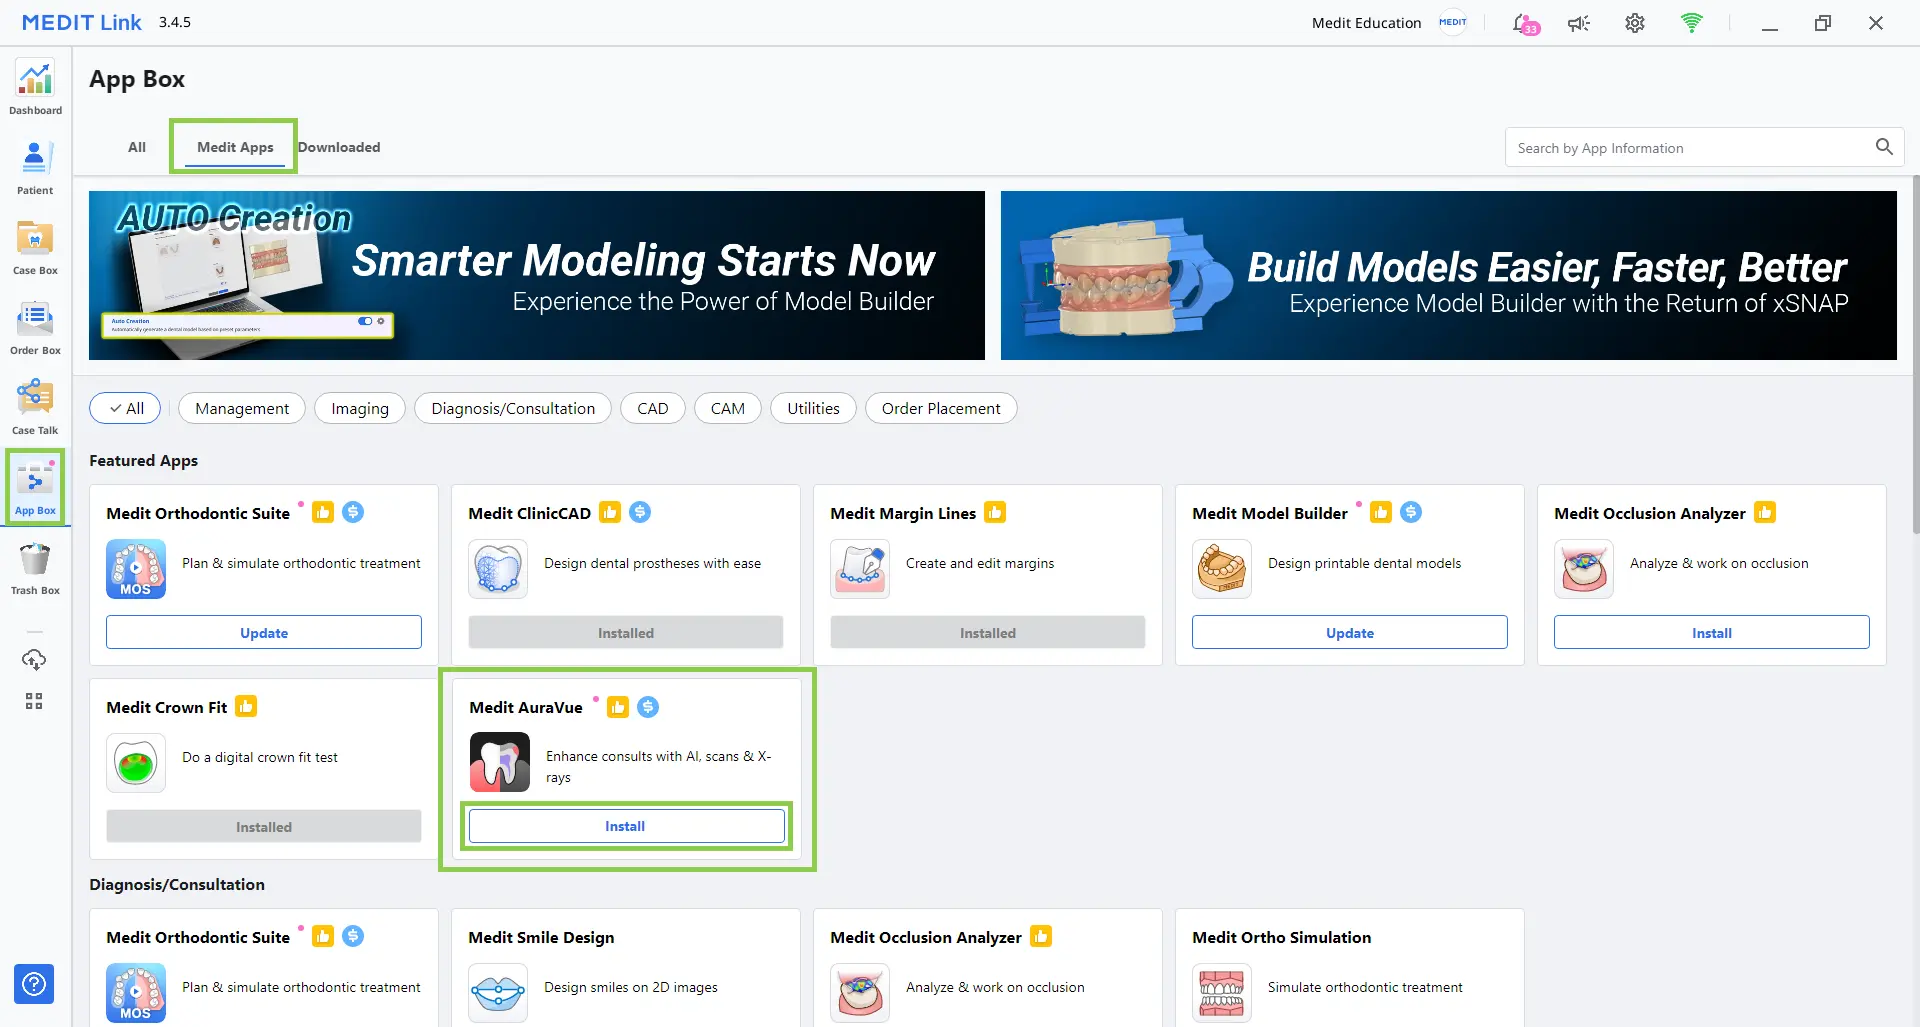Filter apps by Imaging category

tap(360, 408)
